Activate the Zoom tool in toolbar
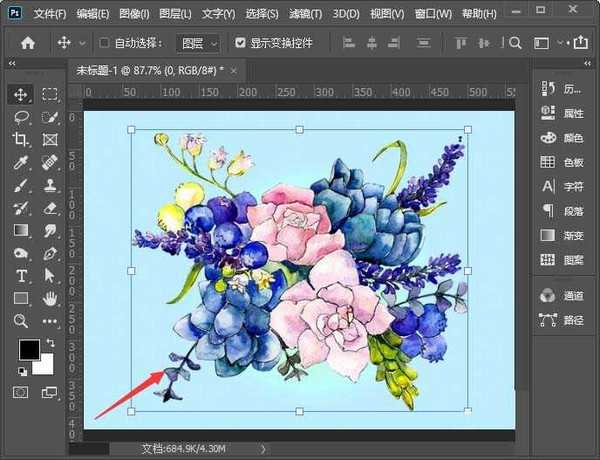Screen dimensions: 600x460 pos(20,321)
